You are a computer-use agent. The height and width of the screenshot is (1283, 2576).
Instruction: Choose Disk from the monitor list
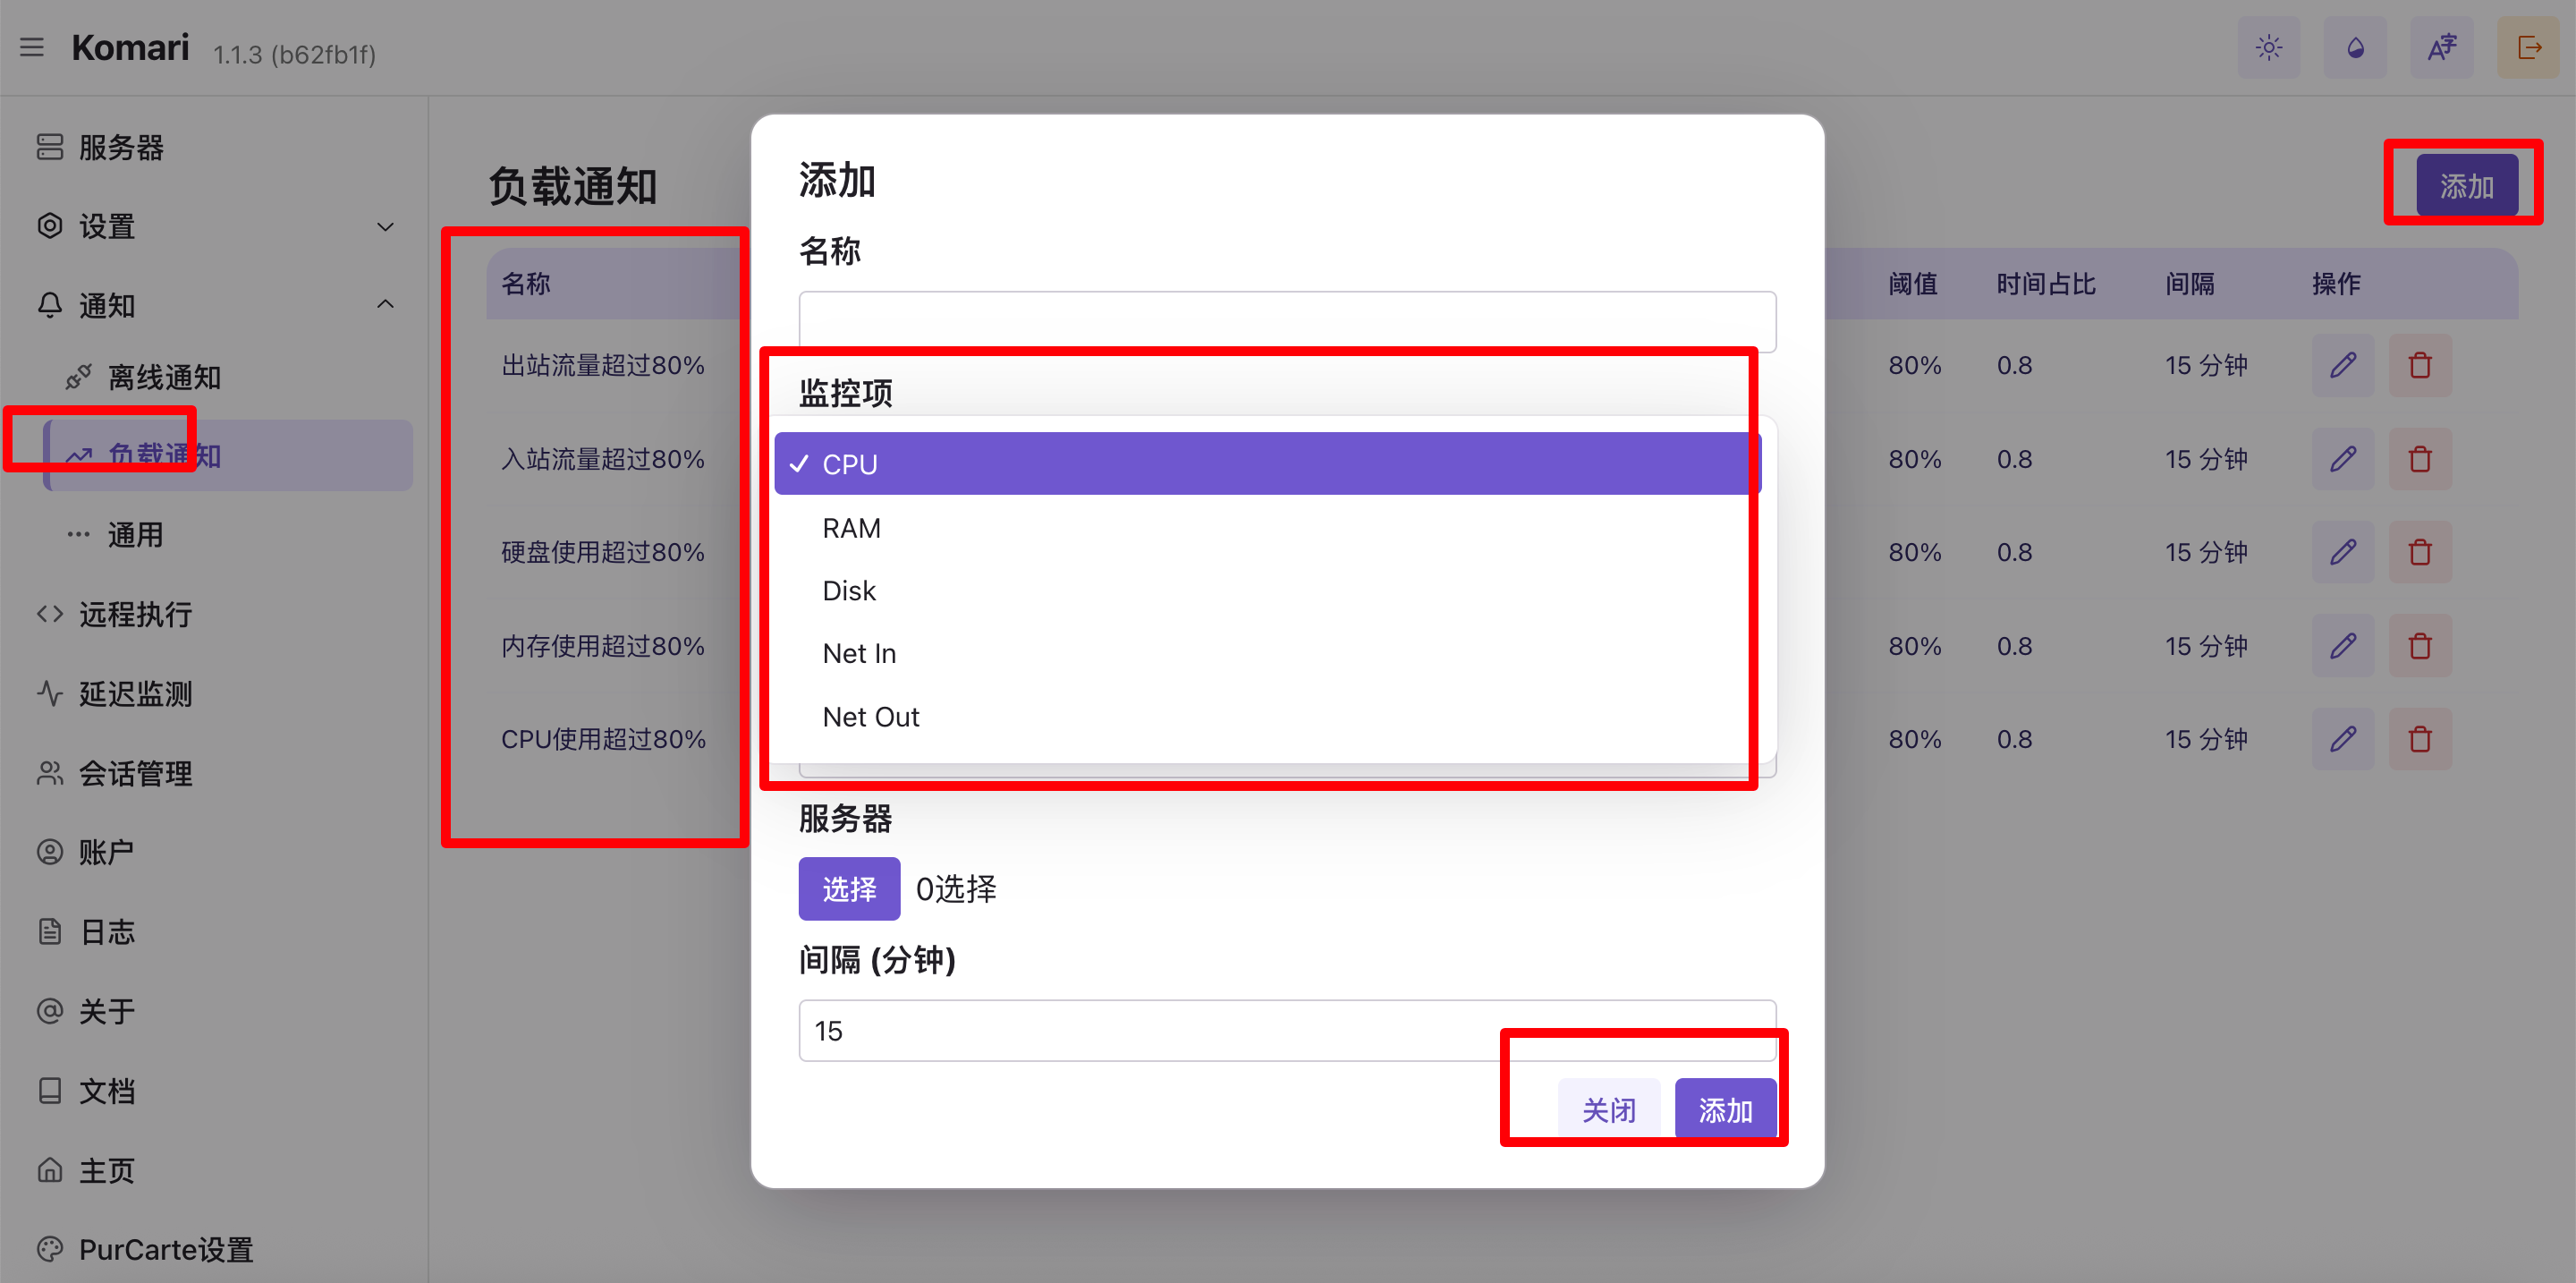(849, 591)
